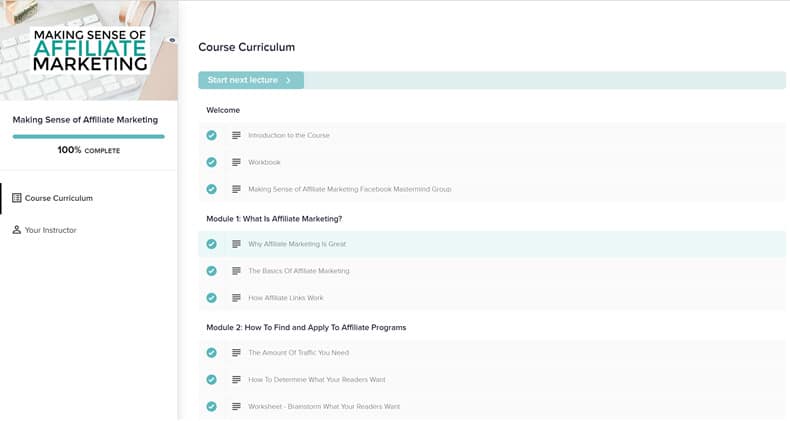
Task: Toggle completion check for Why Affiliate Marketing Is Great
Action: pos(212,244)
